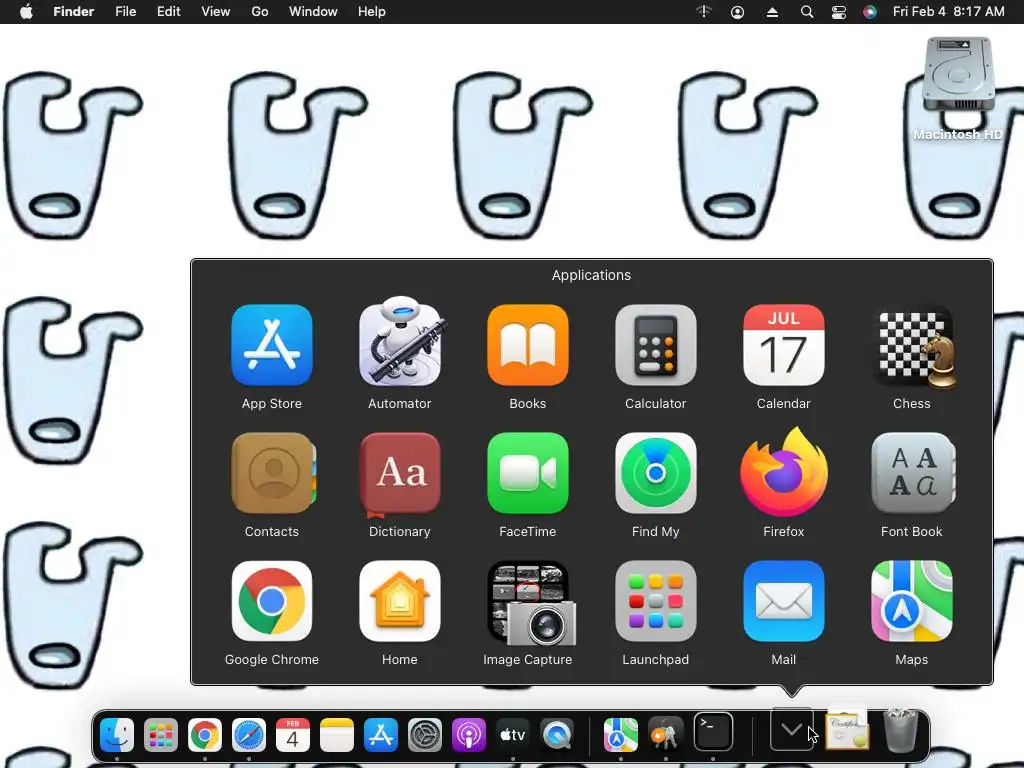Launch Font Book app
Viewport: 1024px width, 768px height.
tap(912, 473)
